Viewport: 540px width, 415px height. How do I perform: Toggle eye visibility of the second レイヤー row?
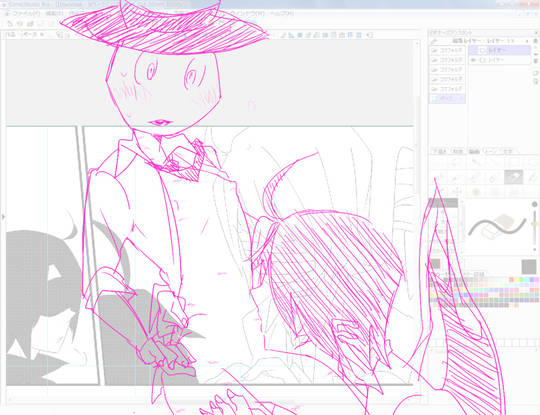click(474, 60)
